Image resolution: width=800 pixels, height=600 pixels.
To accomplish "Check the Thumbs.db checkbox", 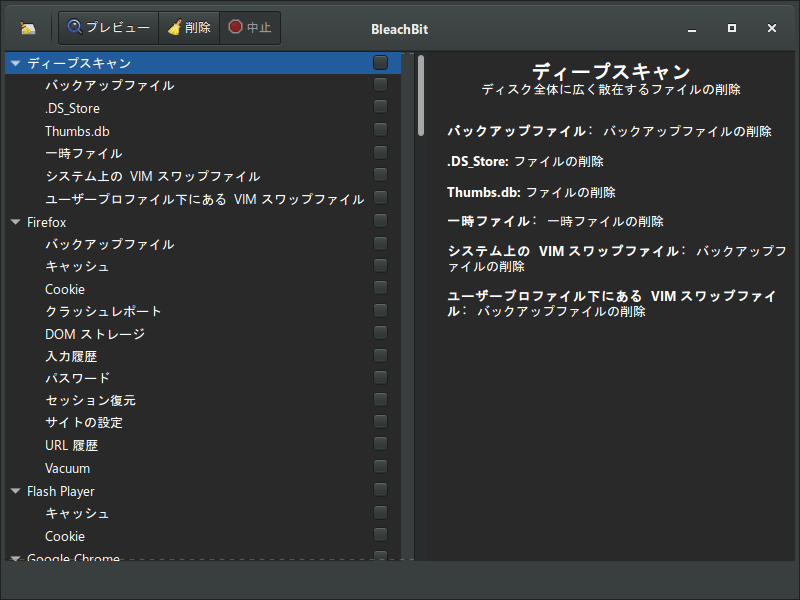I will click(x=380, y=130).
